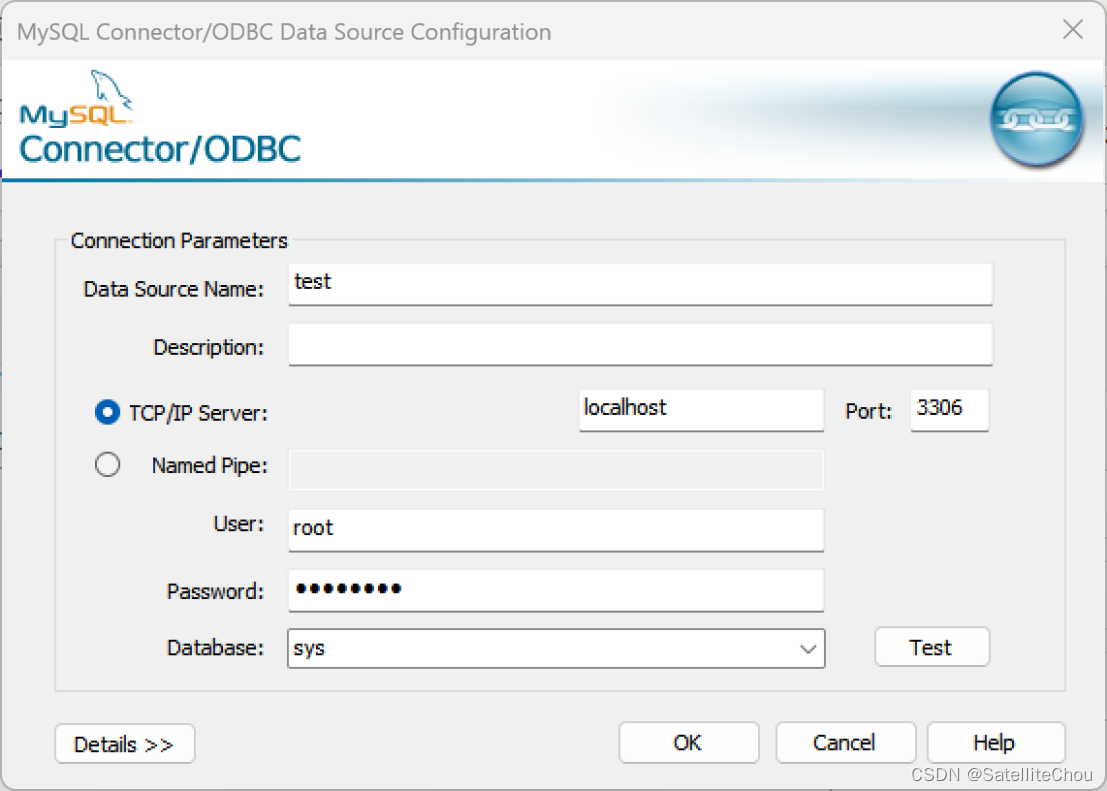Select the Named Pipe radio button

click(107, 463)
